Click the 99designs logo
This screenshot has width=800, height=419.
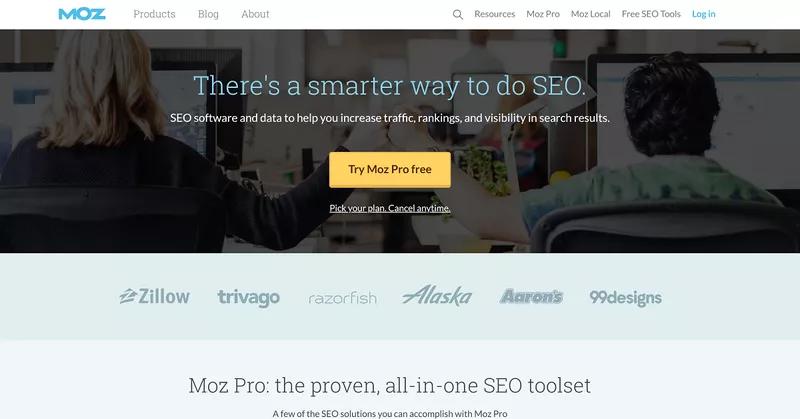point(626,298)
